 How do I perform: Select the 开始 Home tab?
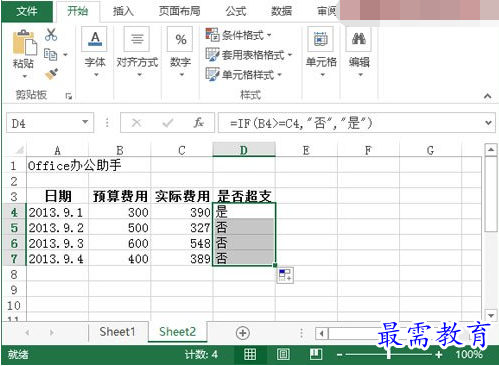point(78,11)
